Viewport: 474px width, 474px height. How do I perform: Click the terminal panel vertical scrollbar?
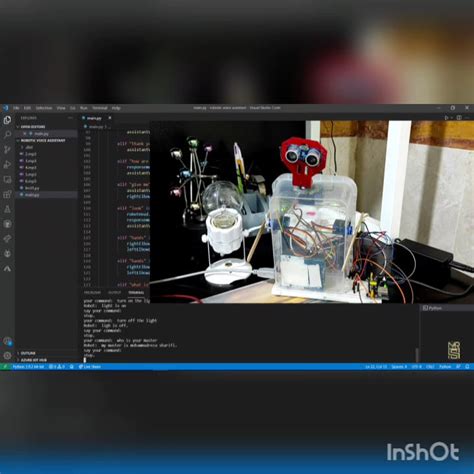(x=417, y=355)
